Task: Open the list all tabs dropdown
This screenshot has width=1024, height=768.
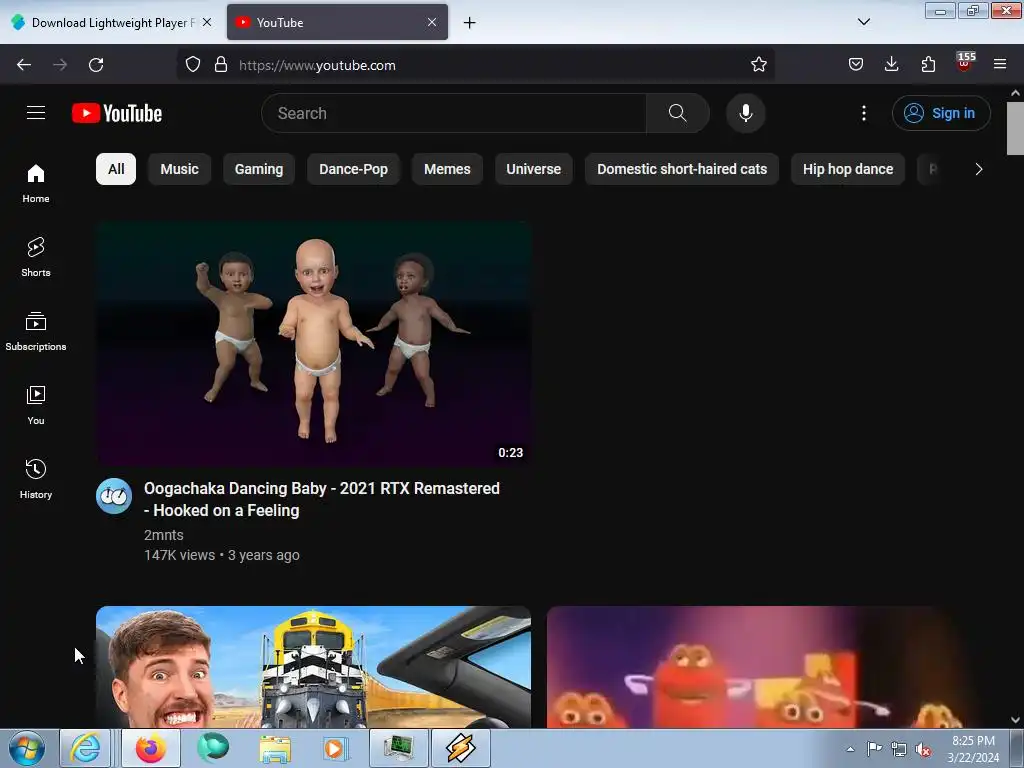Action: (x=863, y=22)
